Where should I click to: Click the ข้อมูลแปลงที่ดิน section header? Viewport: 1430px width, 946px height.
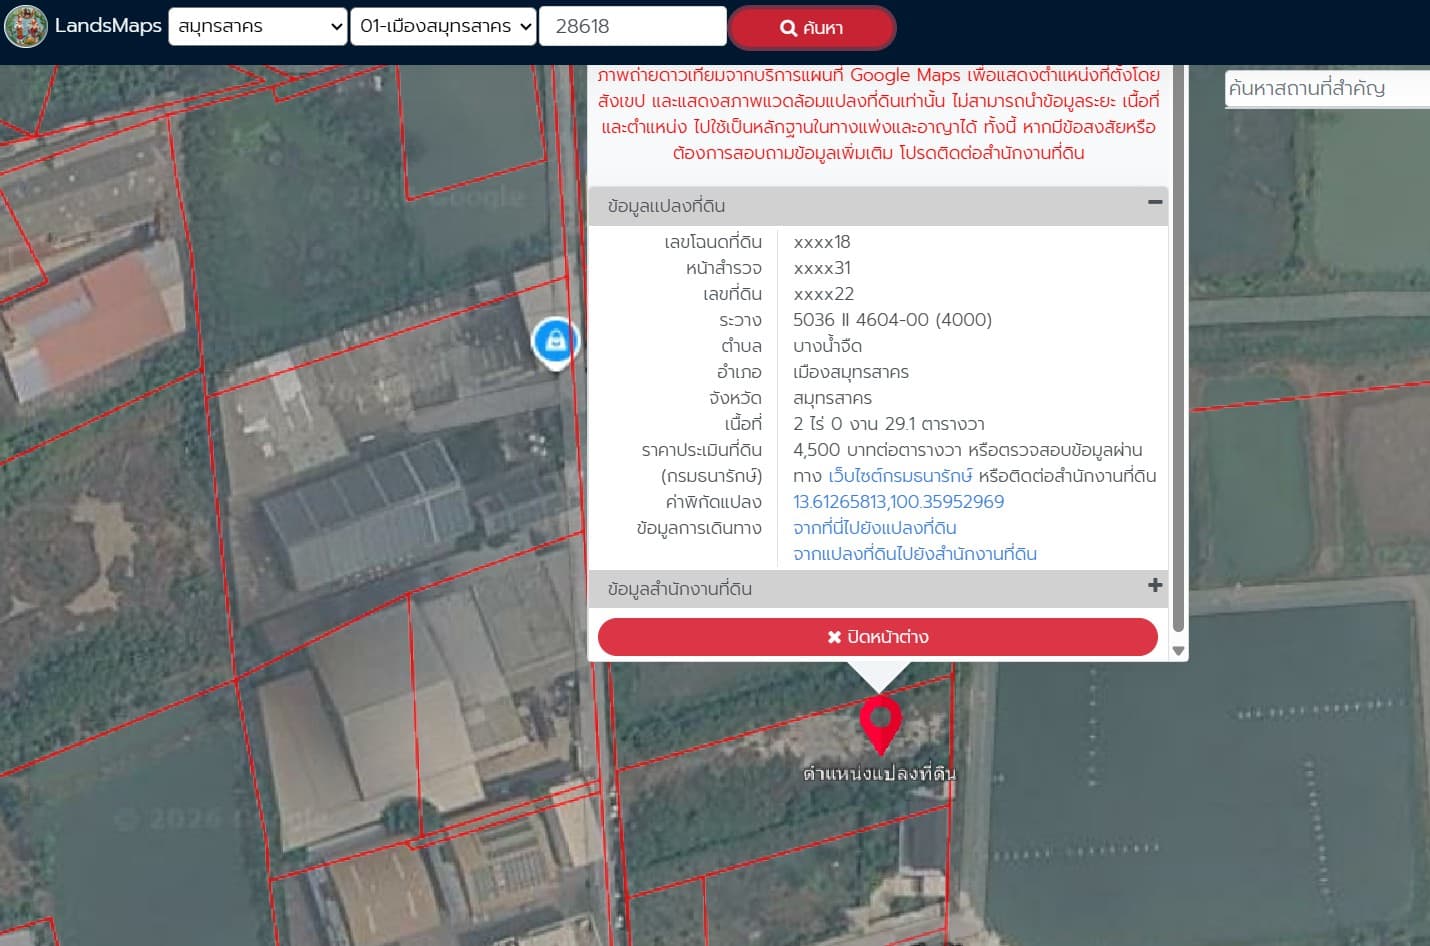tap(878, 206)
